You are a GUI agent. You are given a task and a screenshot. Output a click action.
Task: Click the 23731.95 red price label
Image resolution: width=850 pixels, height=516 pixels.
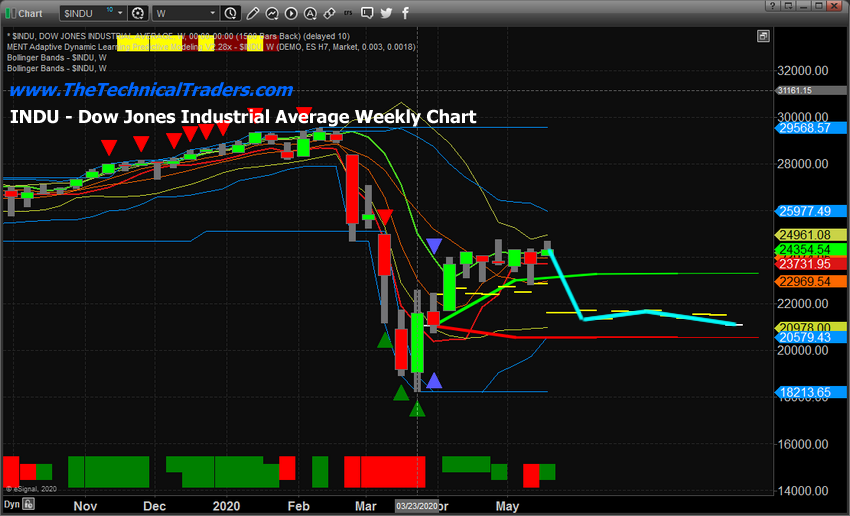(810, 264)
